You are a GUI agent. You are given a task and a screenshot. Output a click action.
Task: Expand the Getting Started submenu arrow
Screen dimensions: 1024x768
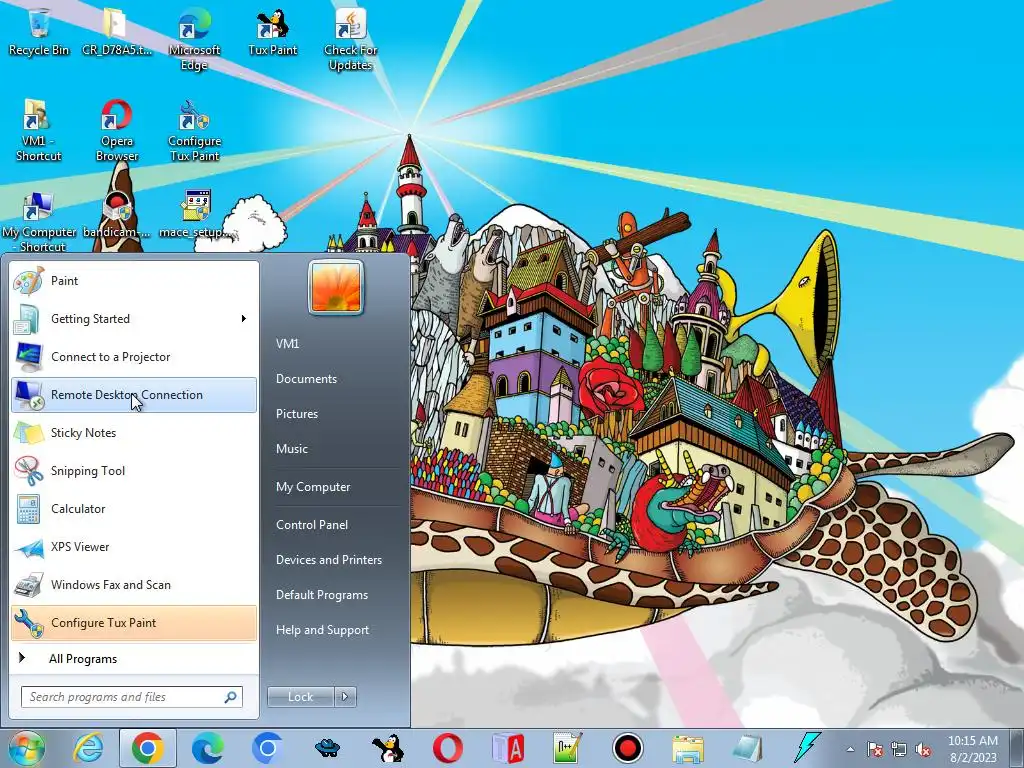pyautogui.click(x=244, y=319)
